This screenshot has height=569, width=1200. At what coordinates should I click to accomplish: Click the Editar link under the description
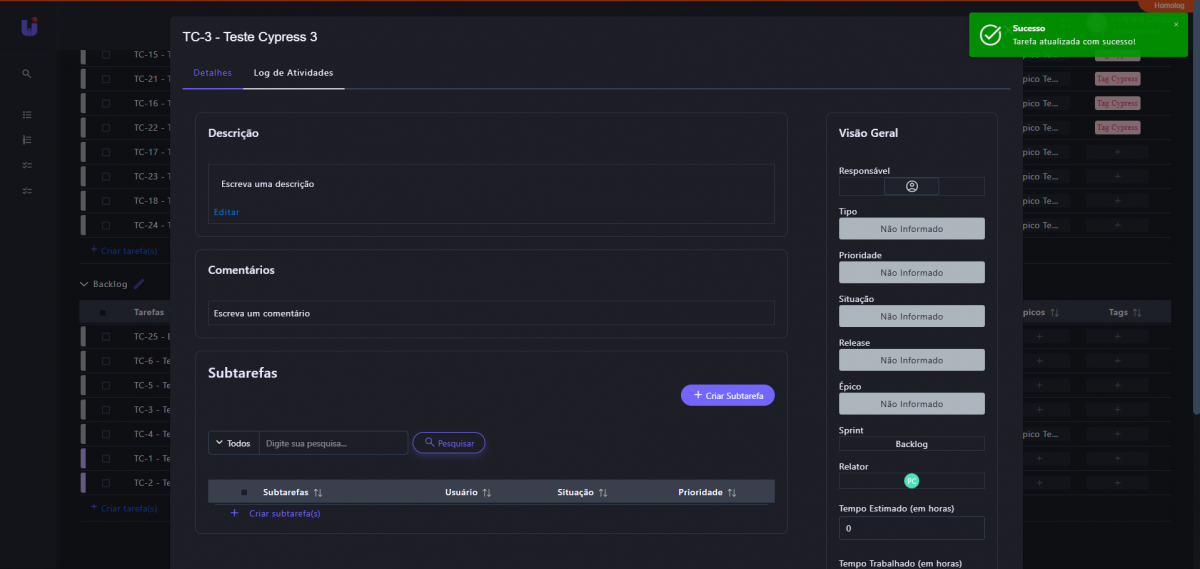point(226,212)
